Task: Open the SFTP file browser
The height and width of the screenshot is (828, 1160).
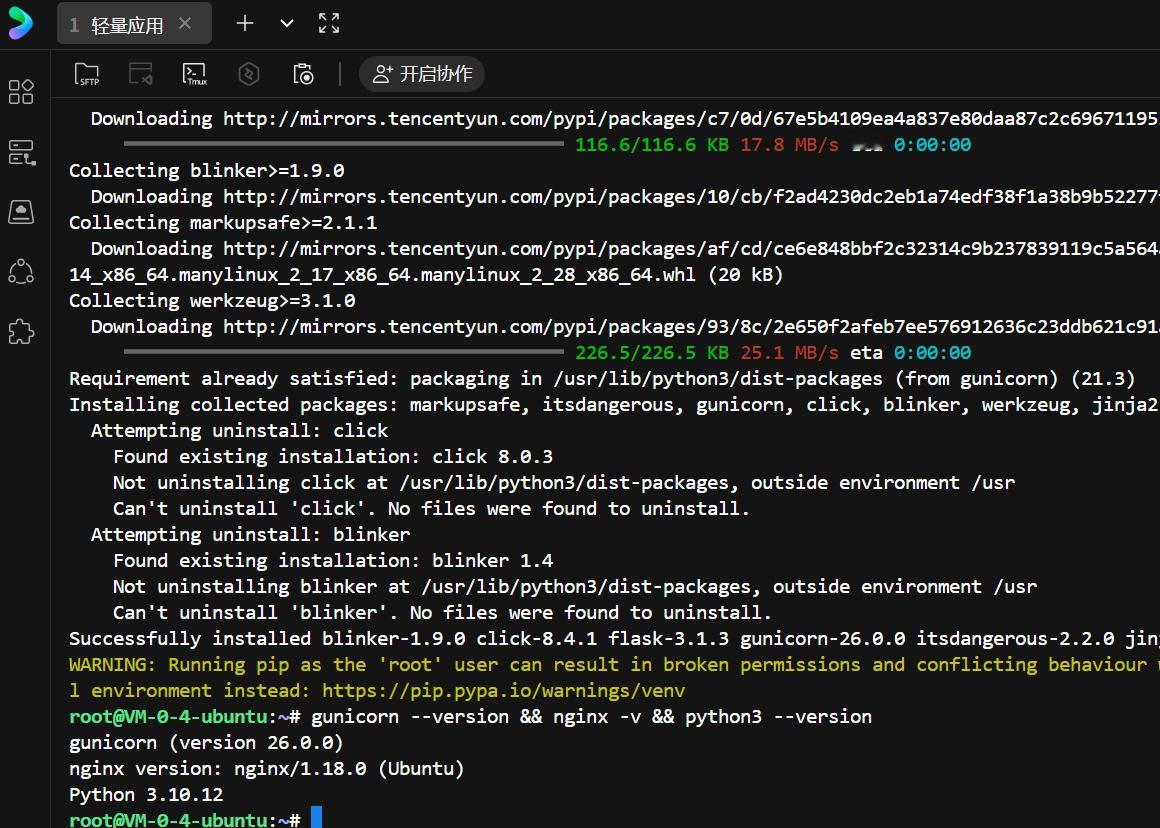Action: point(87,74)
